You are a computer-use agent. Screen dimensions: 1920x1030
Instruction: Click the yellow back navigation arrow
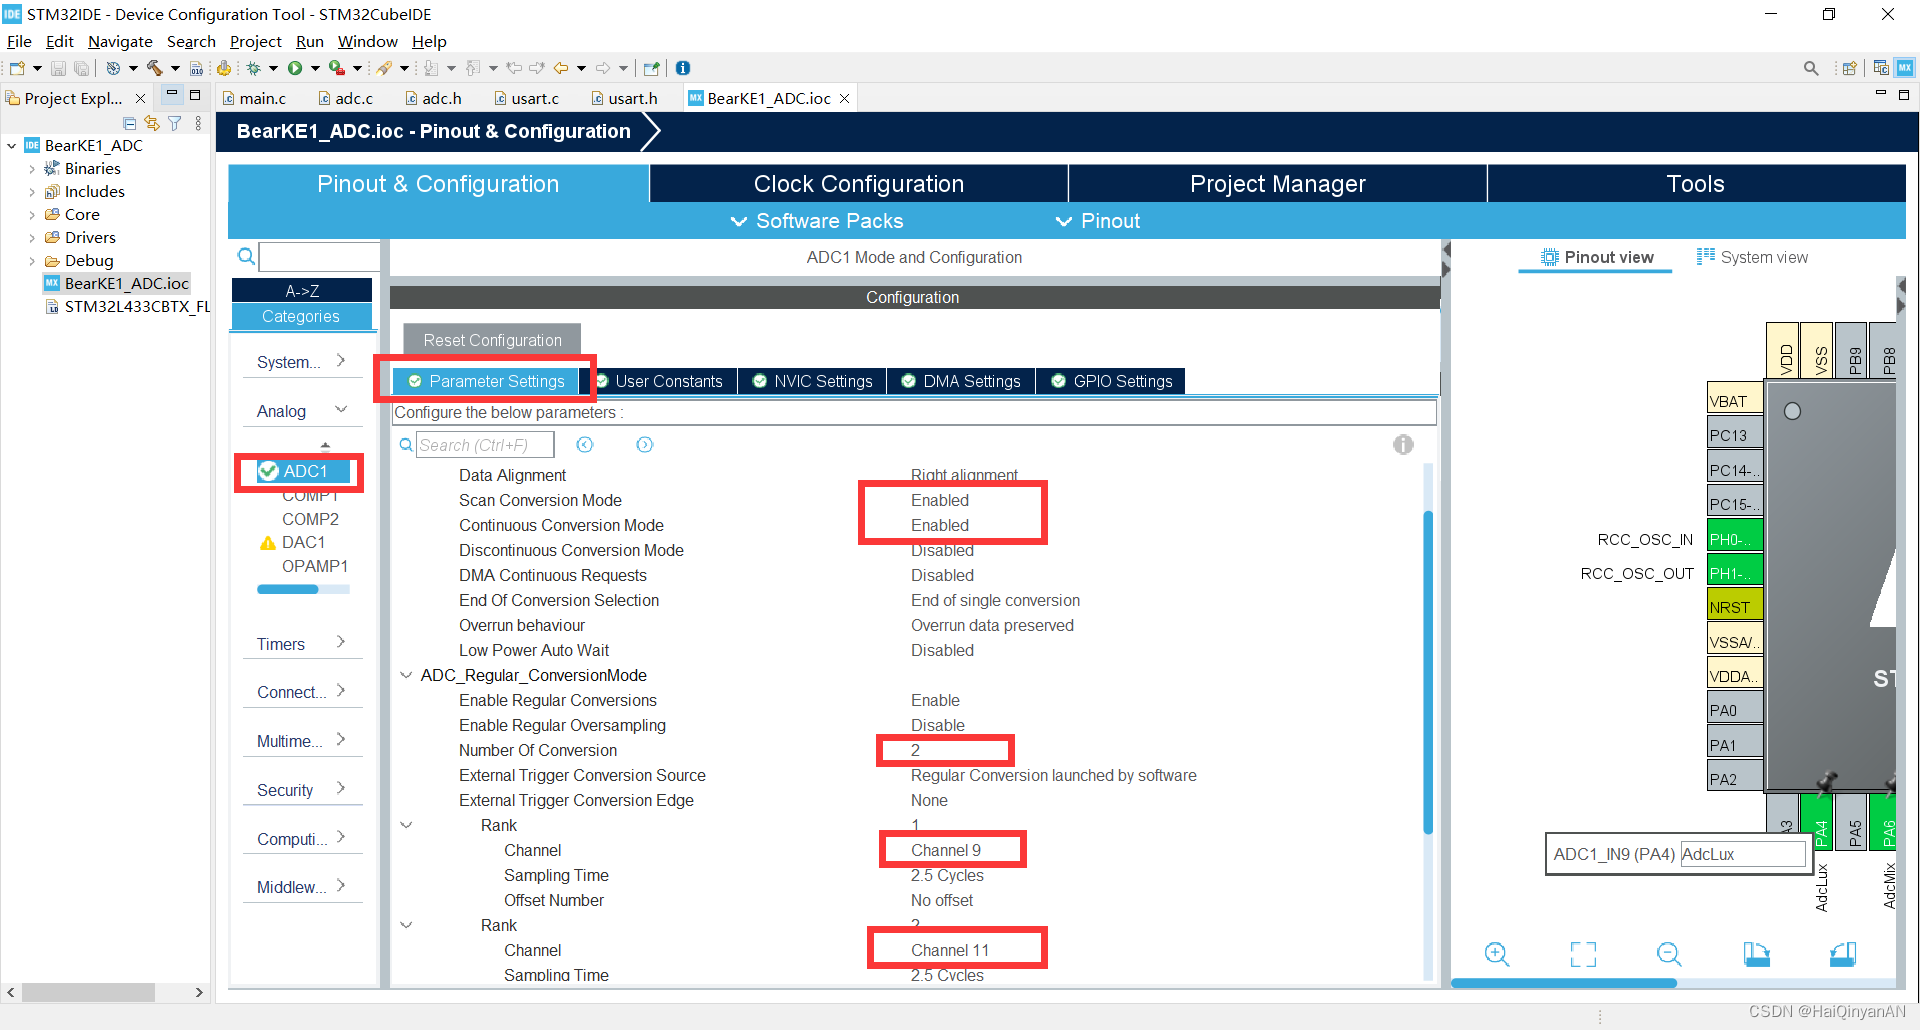coord(561,68)
